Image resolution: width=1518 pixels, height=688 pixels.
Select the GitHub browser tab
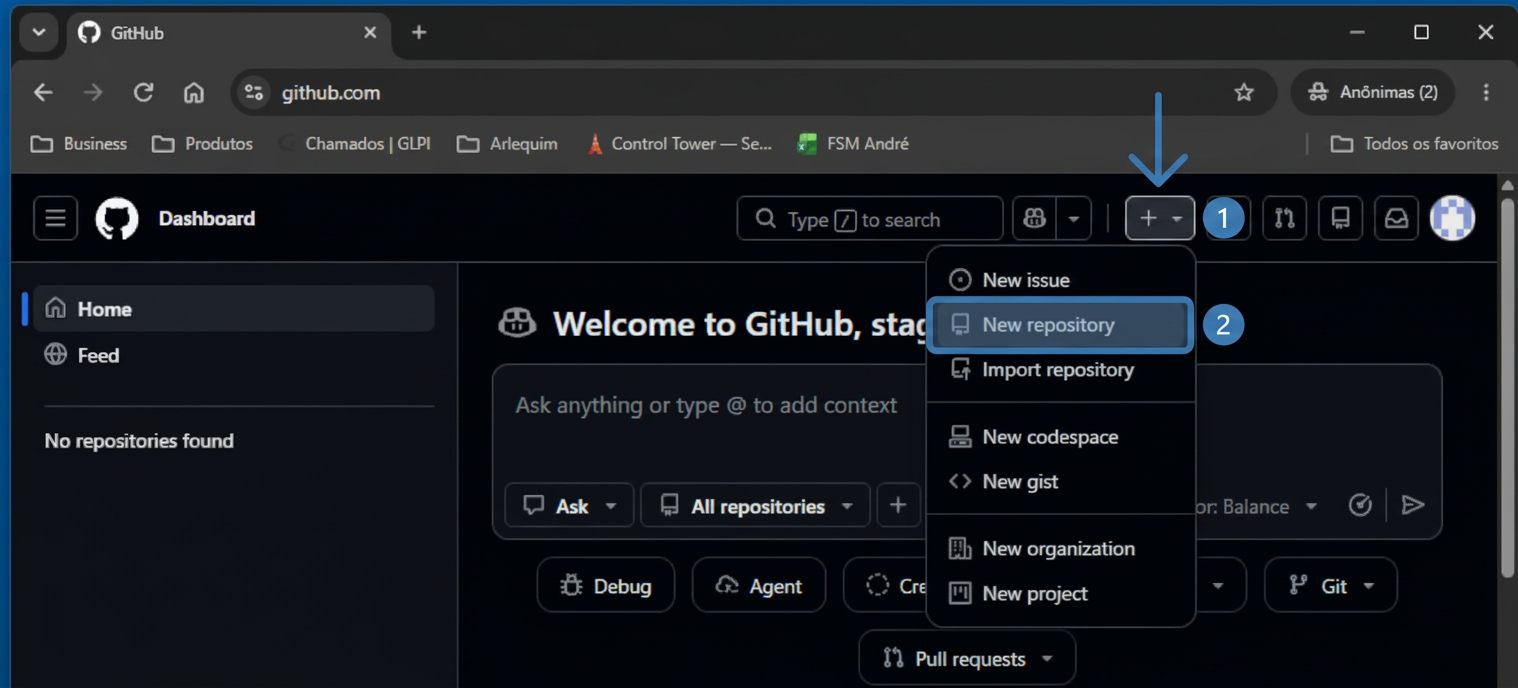pos(228,33)
